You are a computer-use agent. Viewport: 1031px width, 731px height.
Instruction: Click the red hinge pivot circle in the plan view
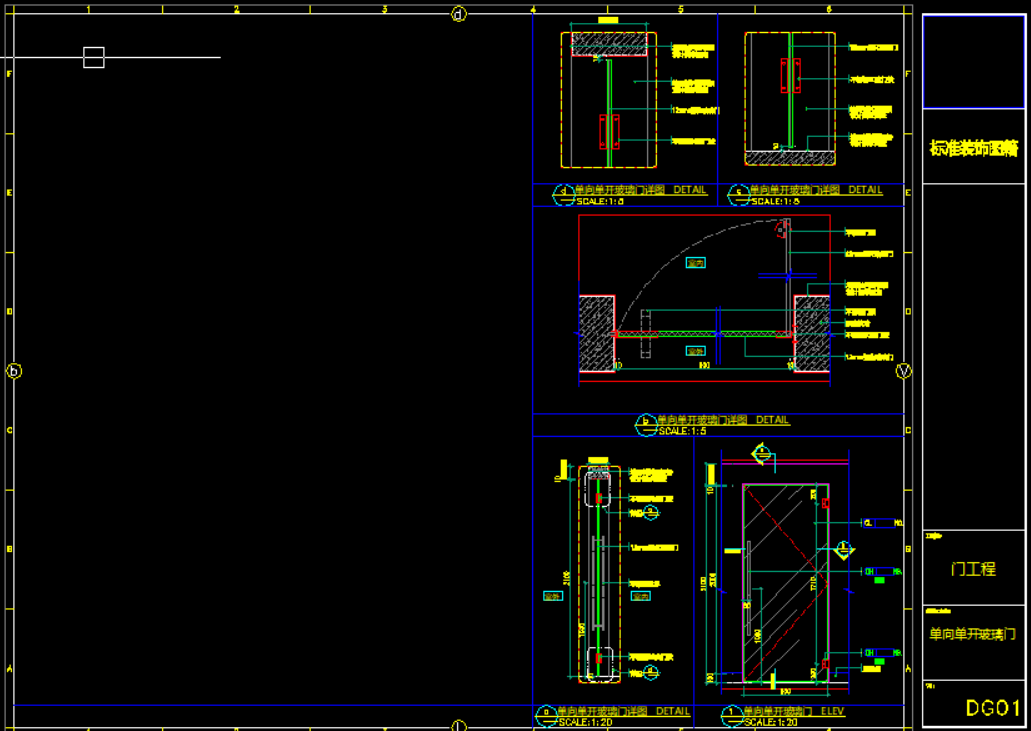pos(781,230)
